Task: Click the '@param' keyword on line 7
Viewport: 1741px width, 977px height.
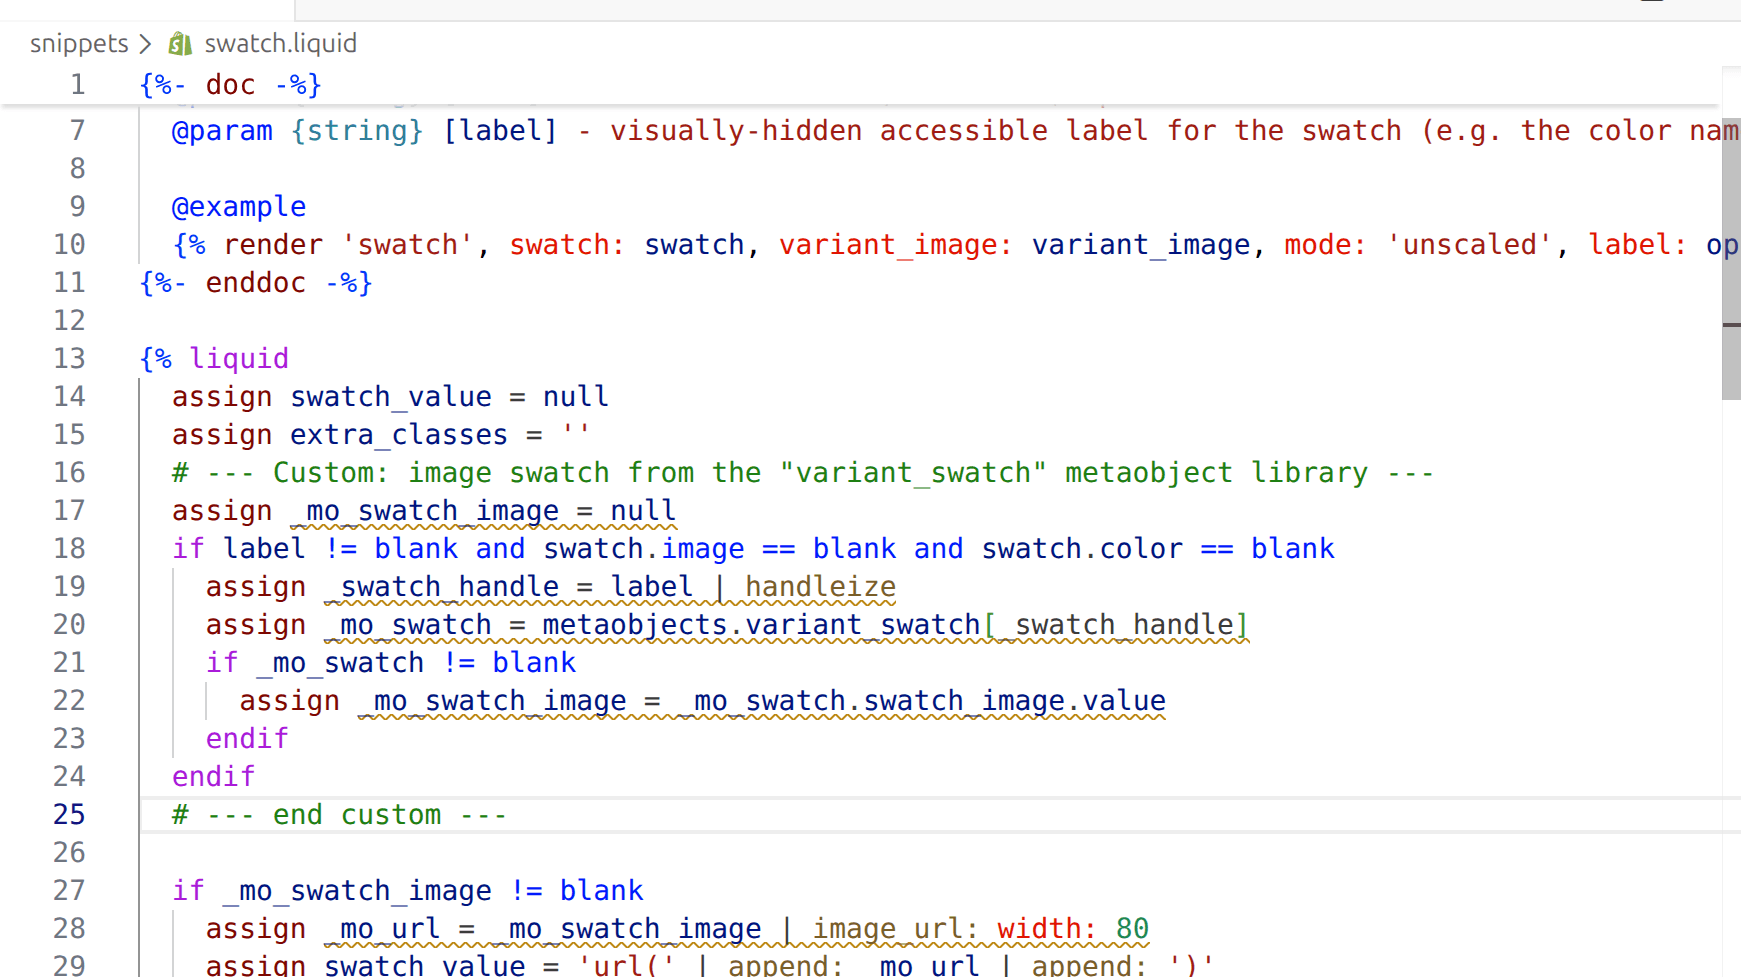Action: 222,131
